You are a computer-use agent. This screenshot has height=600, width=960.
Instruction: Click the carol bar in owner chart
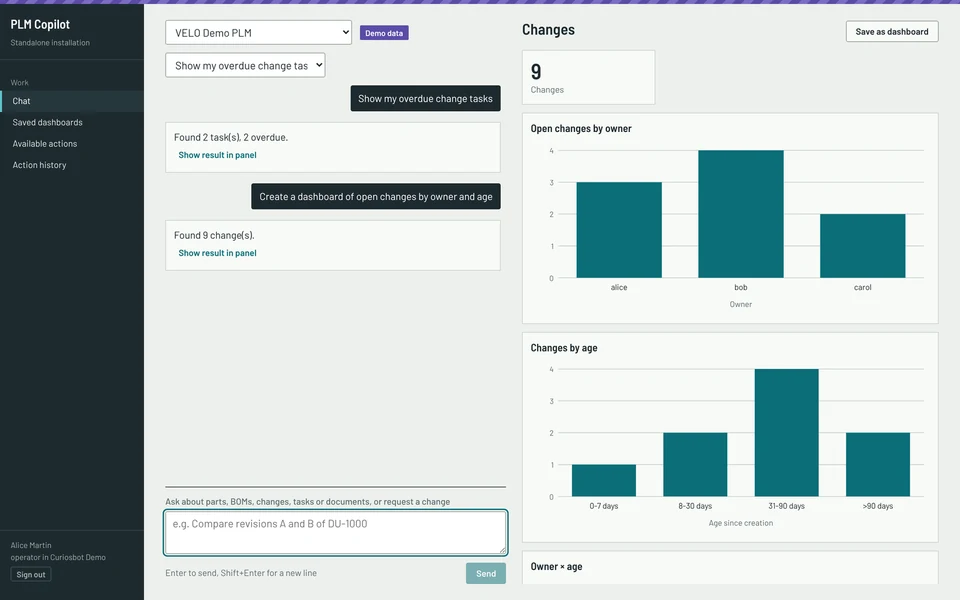pos(863,246)
